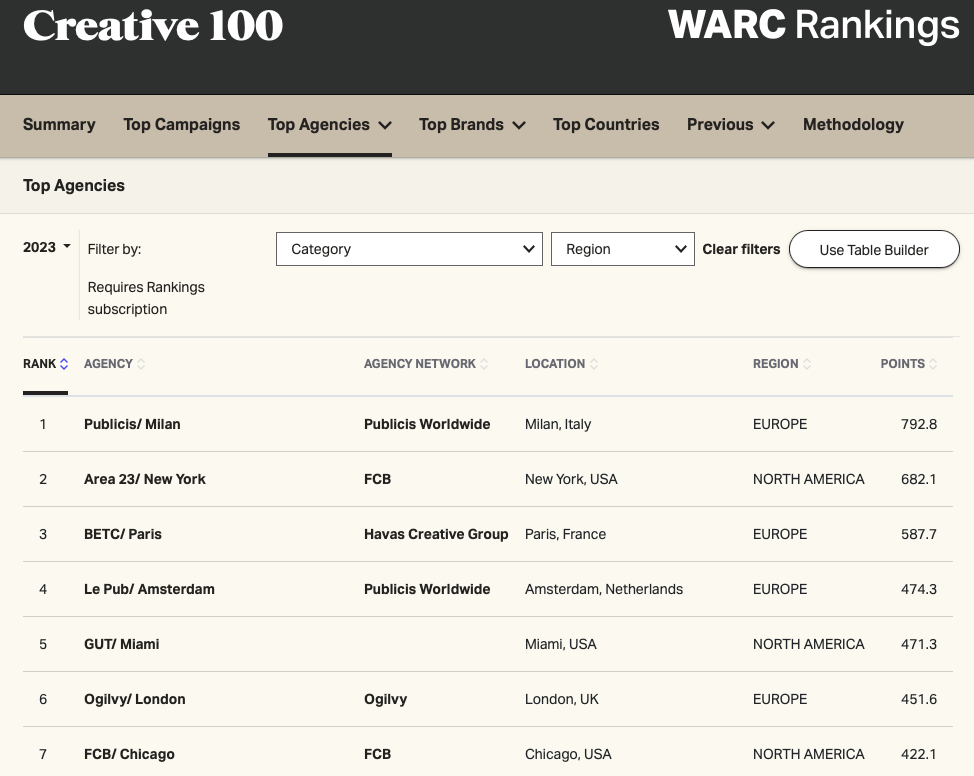Select location Amsterdam, Netherlands
974x776 pixels.
[x=604, y=589]
